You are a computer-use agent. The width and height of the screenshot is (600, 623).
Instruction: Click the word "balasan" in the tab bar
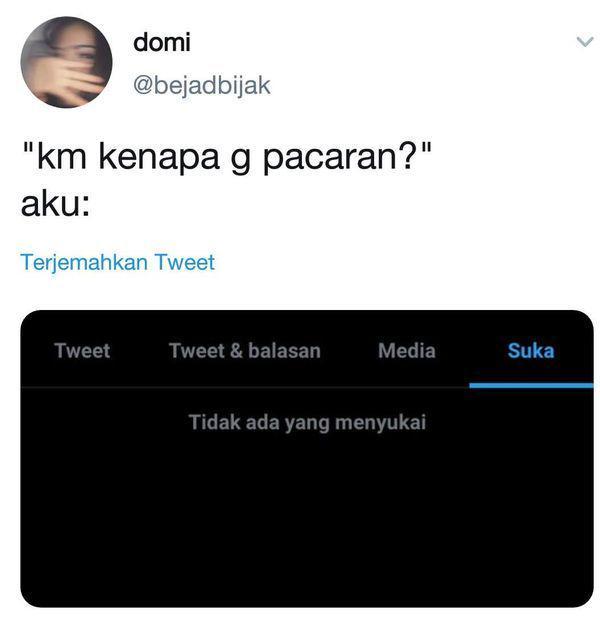pos(284,351)
